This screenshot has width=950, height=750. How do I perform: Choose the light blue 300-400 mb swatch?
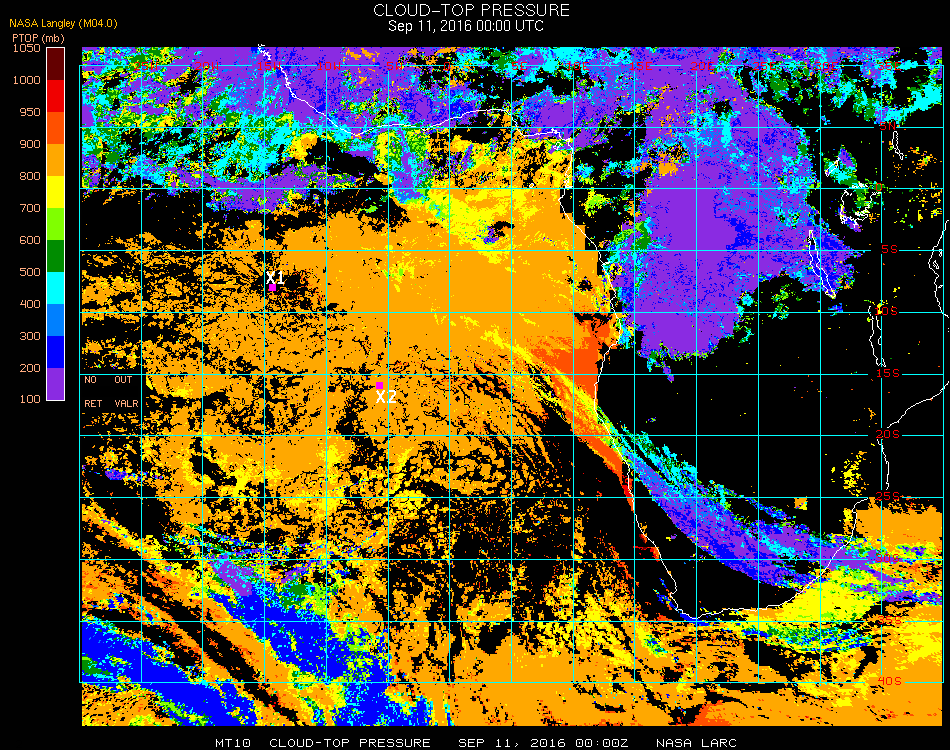pyautogui.click(x=55, y=320)
